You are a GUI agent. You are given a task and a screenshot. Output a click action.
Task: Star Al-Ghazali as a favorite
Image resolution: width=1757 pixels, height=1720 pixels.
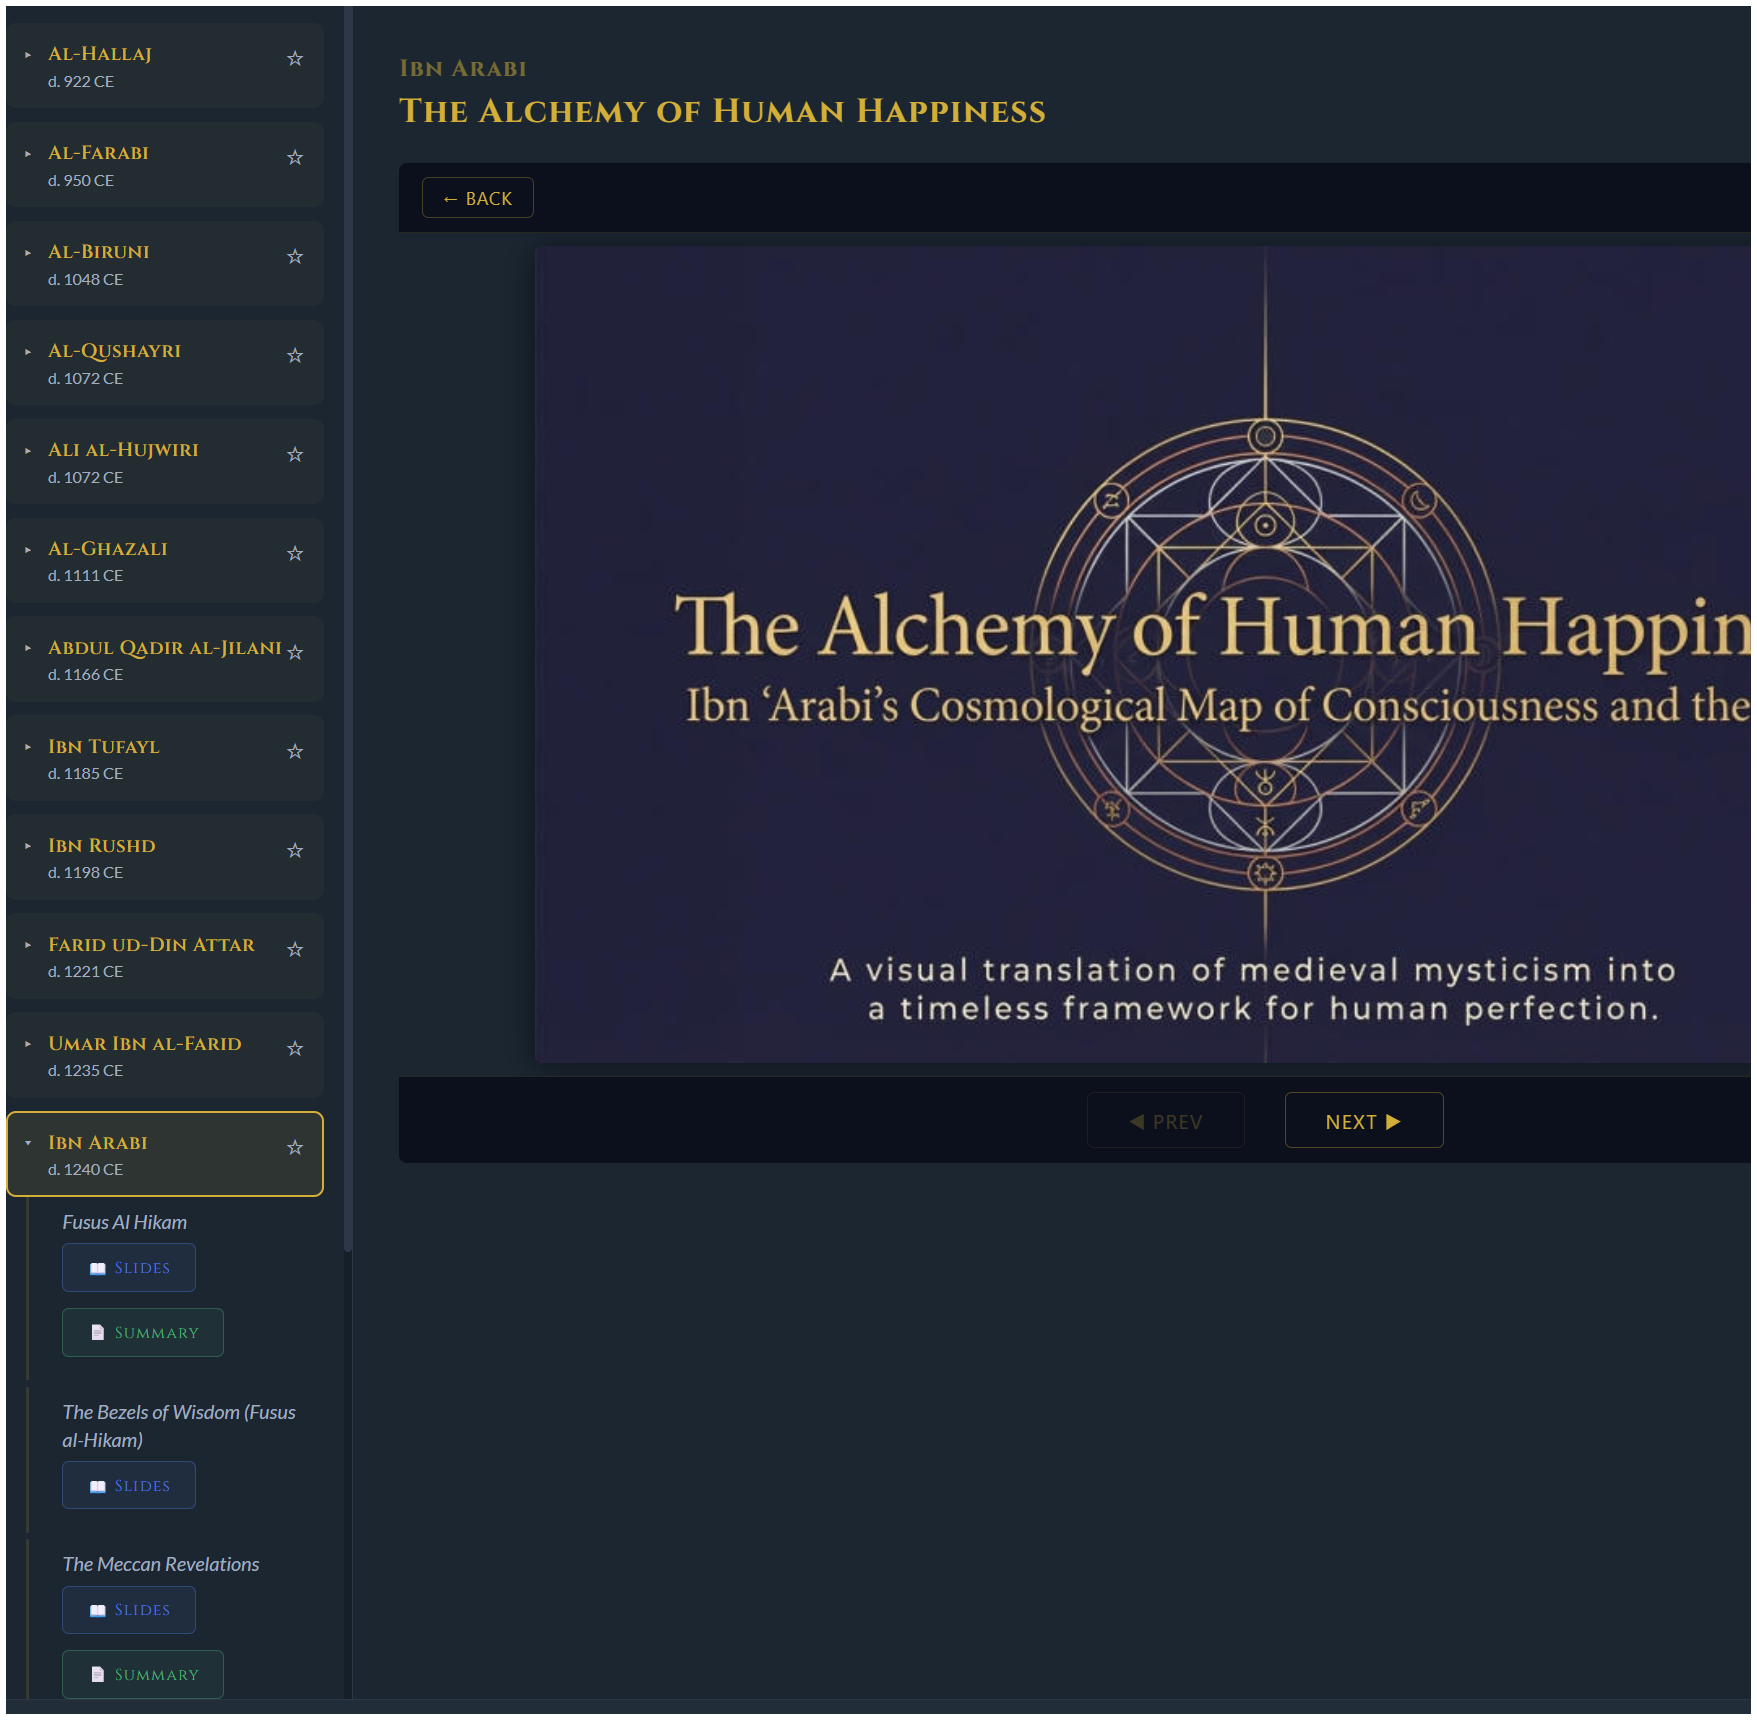click(295, 553)
